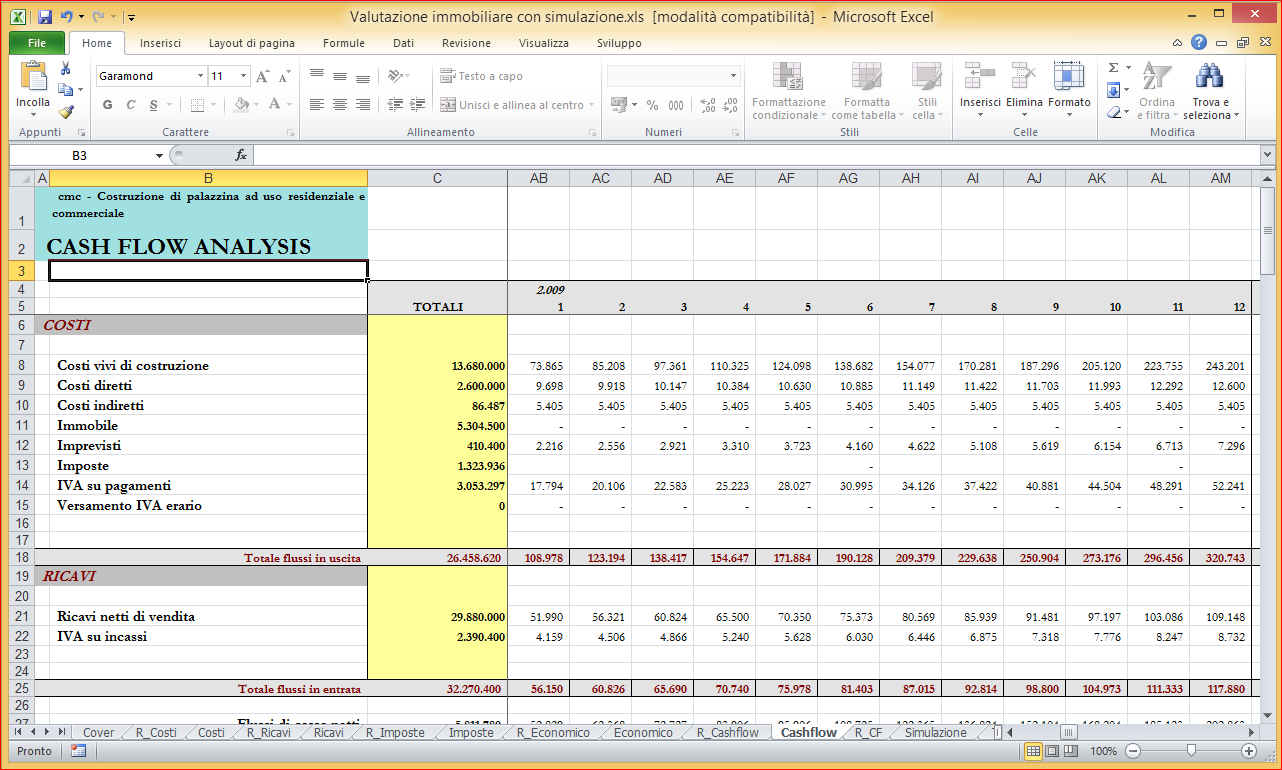Screen dimensions: 1282x770
Task: Click the zoom slider handle
Action: tap(1190, 751)
